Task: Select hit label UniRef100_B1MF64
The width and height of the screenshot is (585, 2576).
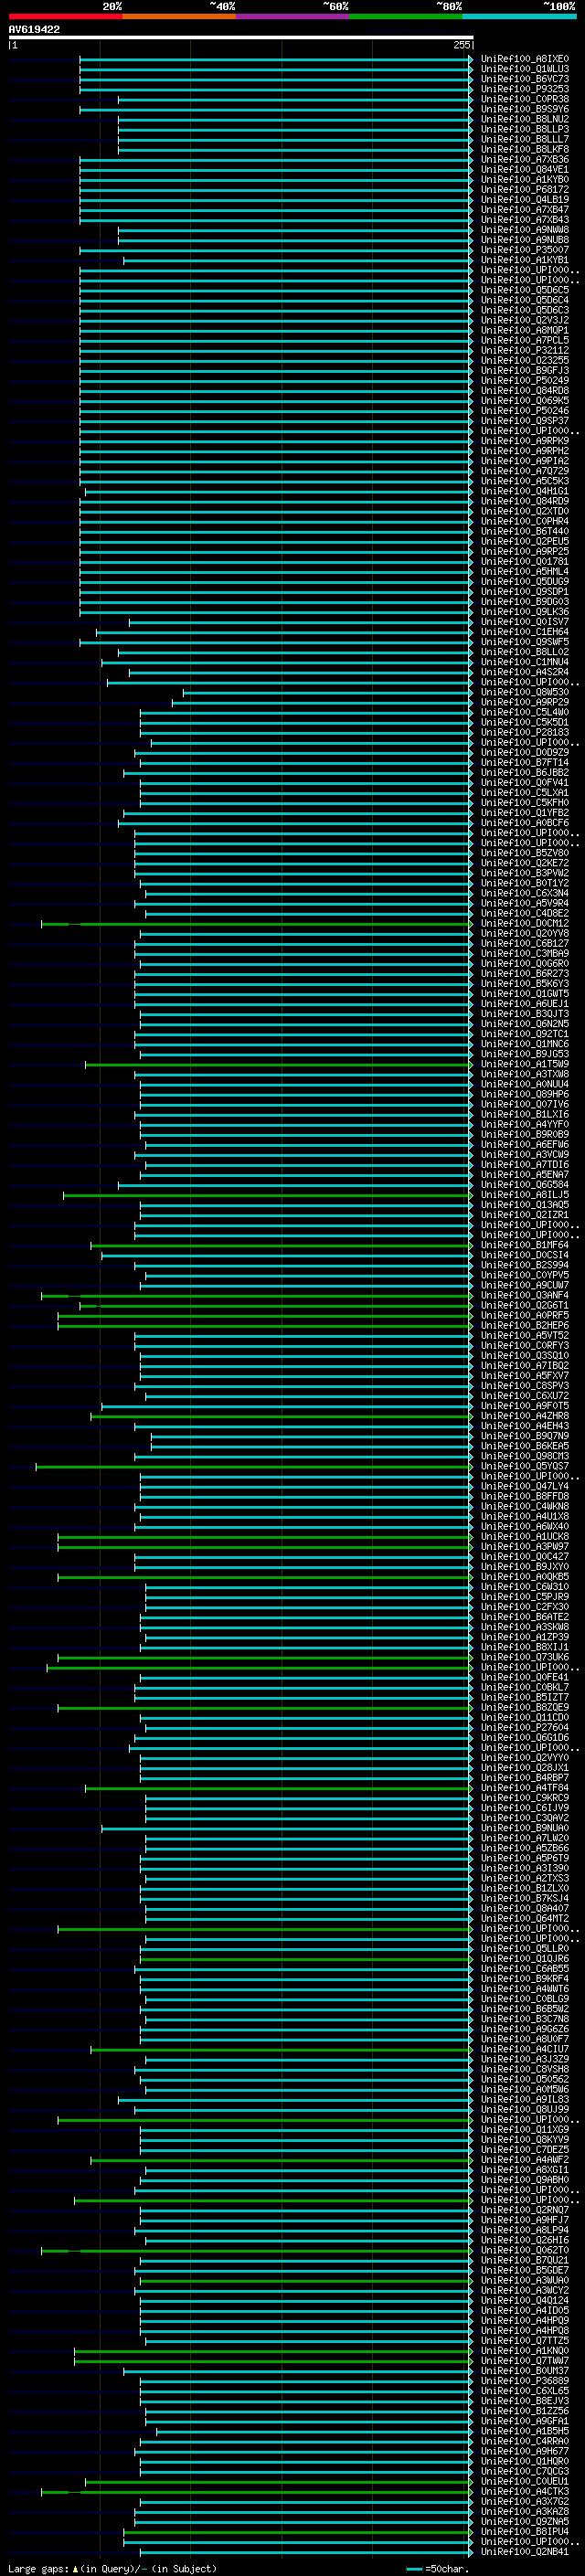Action: pyautogui.click(x=524, y=1245)
